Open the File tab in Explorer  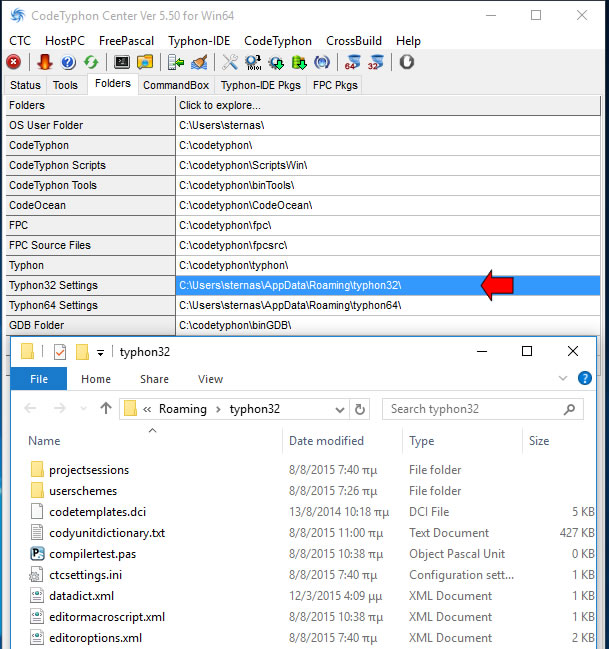[39, 379]
